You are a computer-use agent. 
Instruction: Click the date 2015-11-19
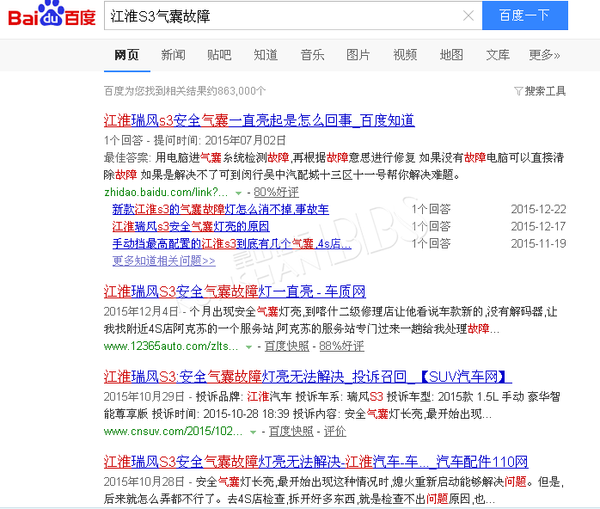[538, 244]
